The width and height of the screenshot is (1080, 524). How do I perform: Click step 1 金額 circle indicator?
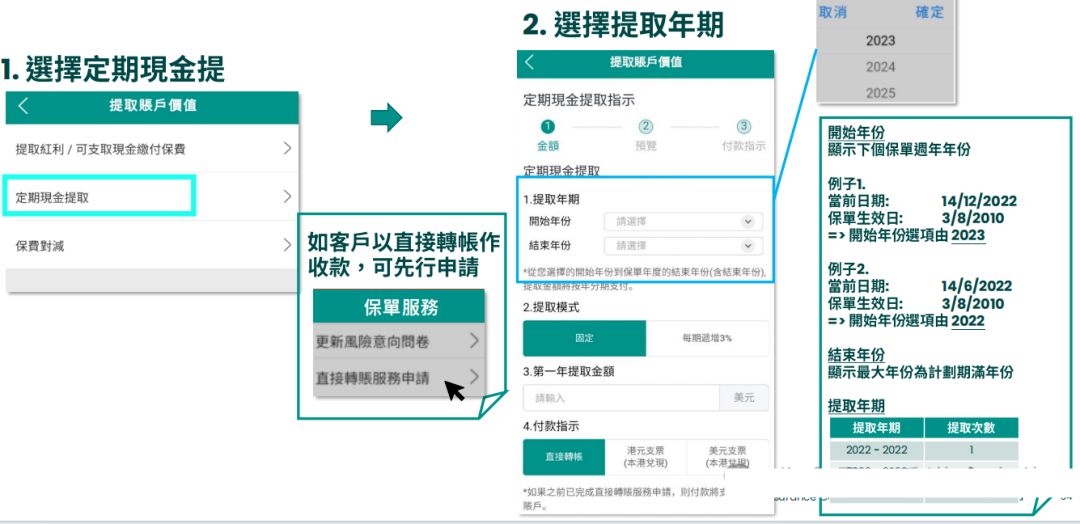click(x=547, y=127)
